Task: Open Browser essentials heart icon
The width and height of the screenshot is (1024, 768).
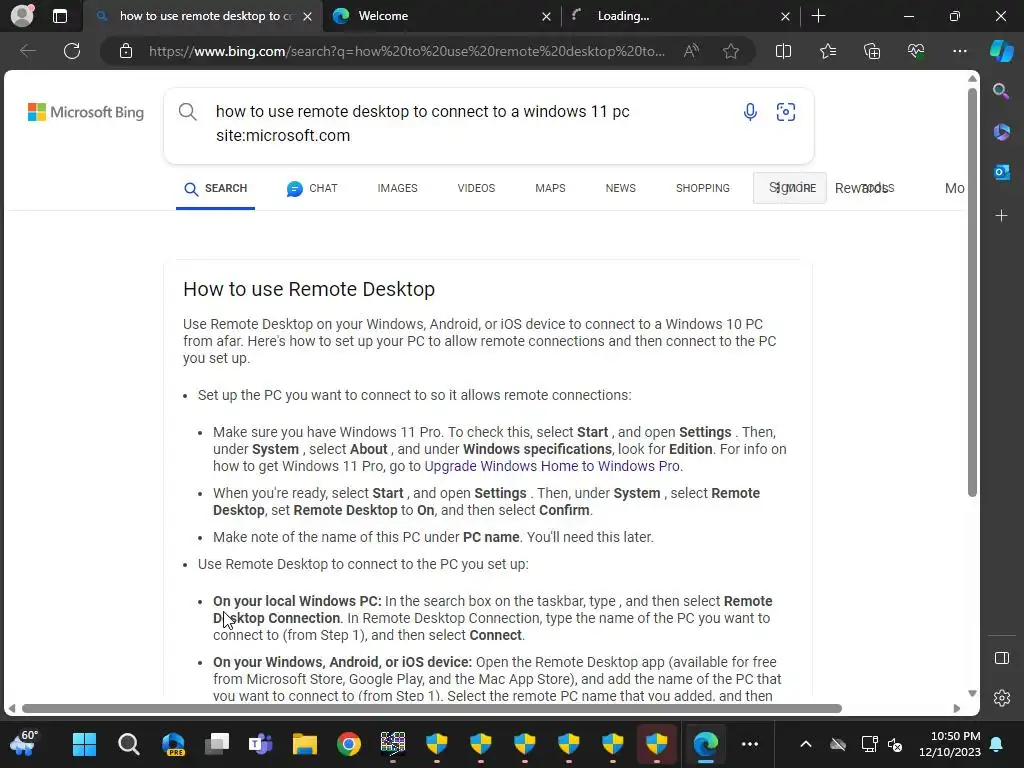Action: pyautogui.click(x=916, y=51)
